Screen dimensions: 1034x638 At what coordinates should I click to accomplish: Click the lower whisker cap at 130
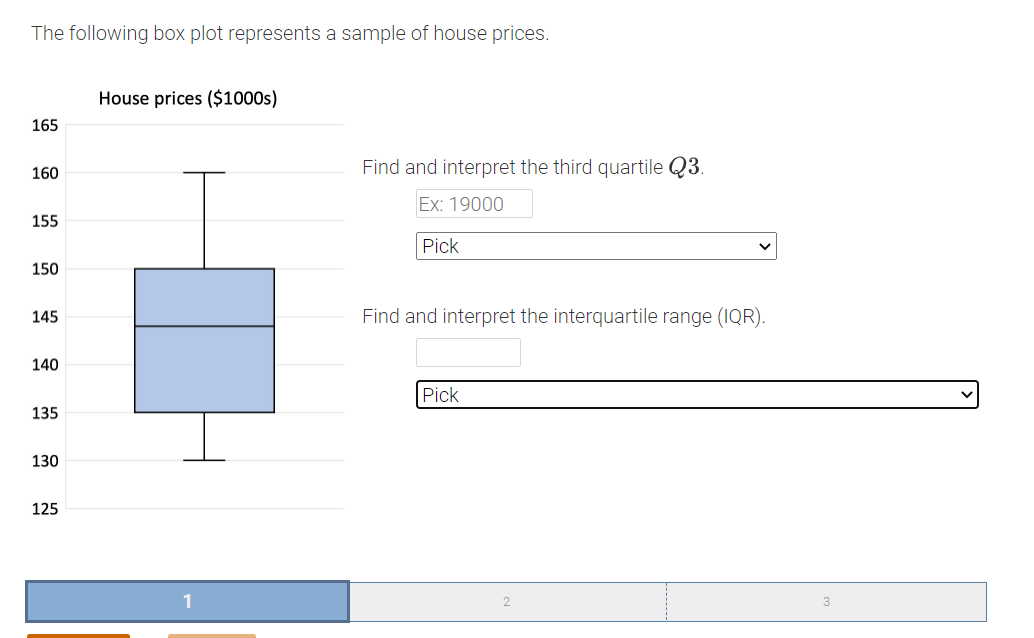[204, 460]
